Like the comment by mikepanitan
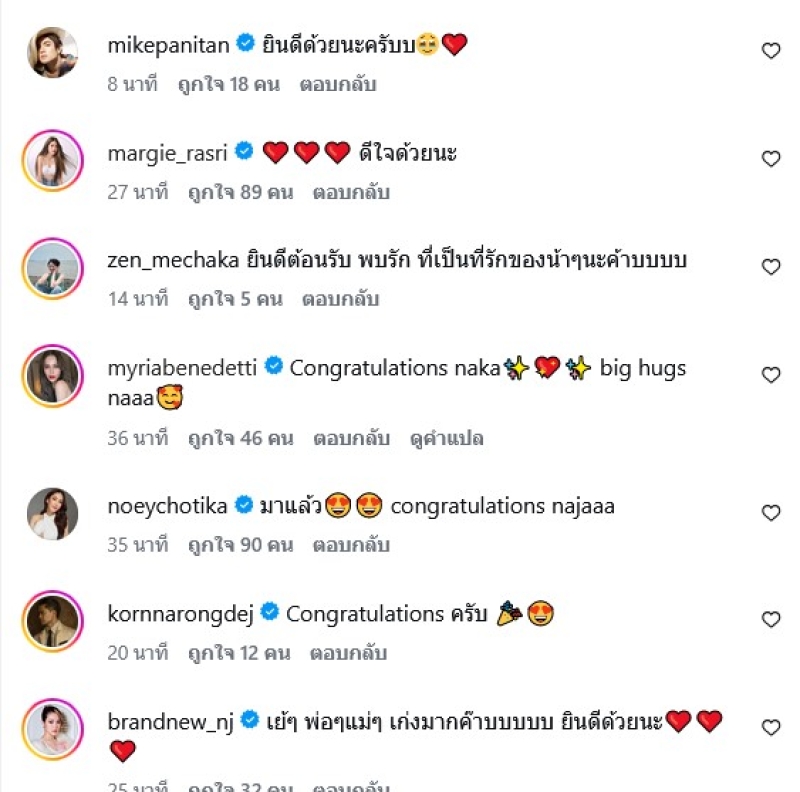The height and width of the screenshot is (792, 800). [x=770, y=51]
